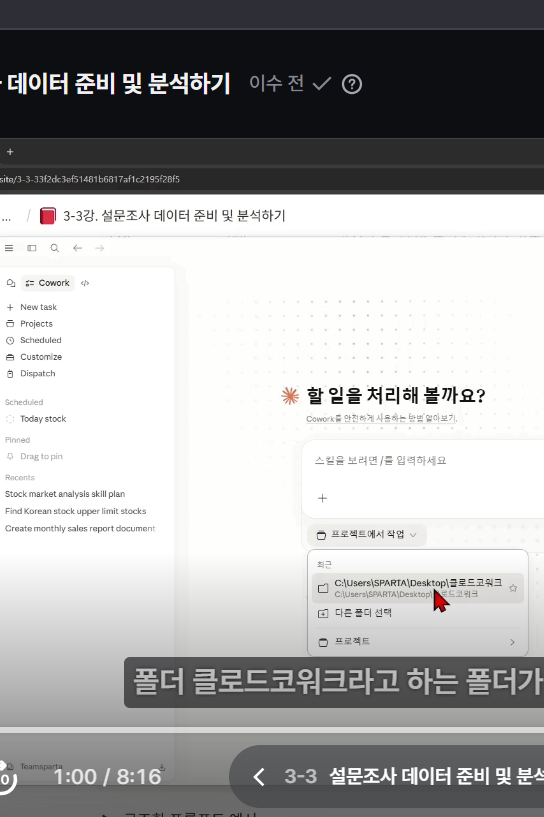Click the red book page icon
Image resolution: width=544 pixels, height=817 pixels.
[x=47, y=216]
